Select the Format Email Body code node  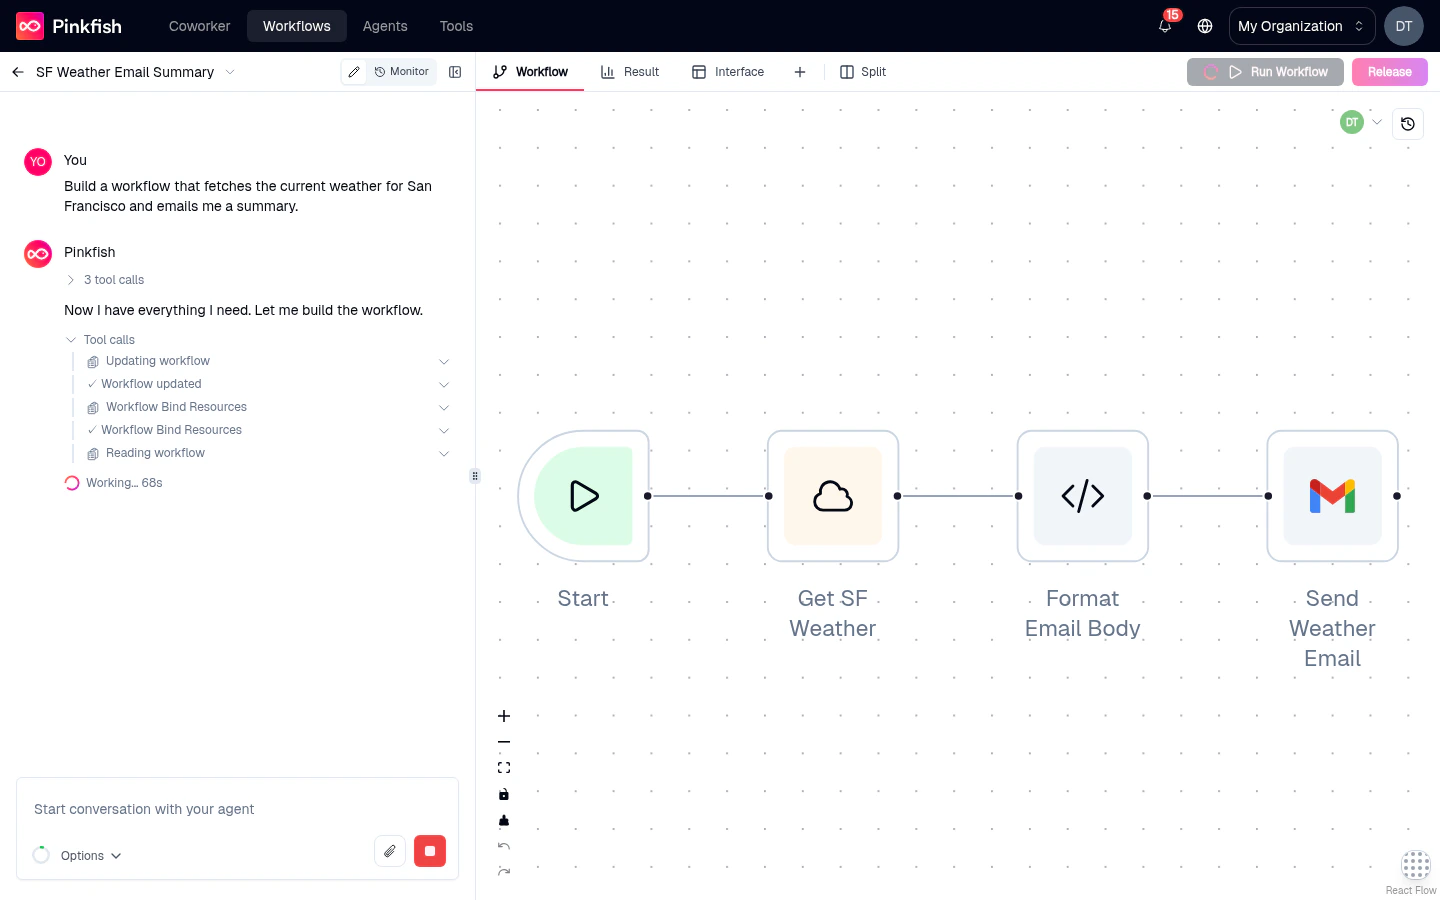(1083, 496)
